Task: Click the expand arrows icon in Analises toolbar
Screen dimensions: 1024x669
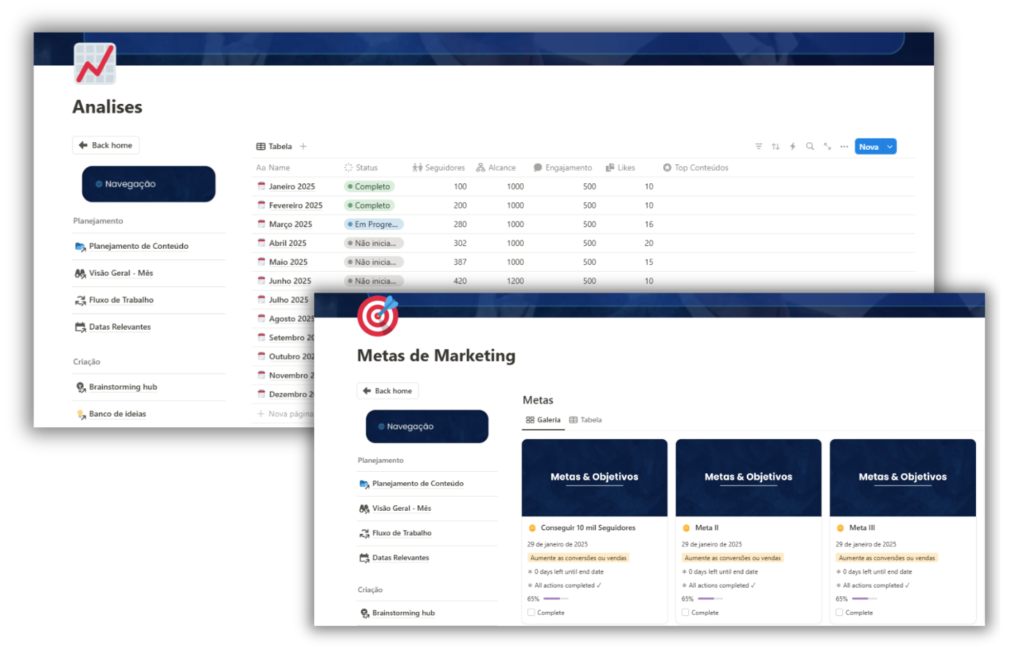Action: 827,146
